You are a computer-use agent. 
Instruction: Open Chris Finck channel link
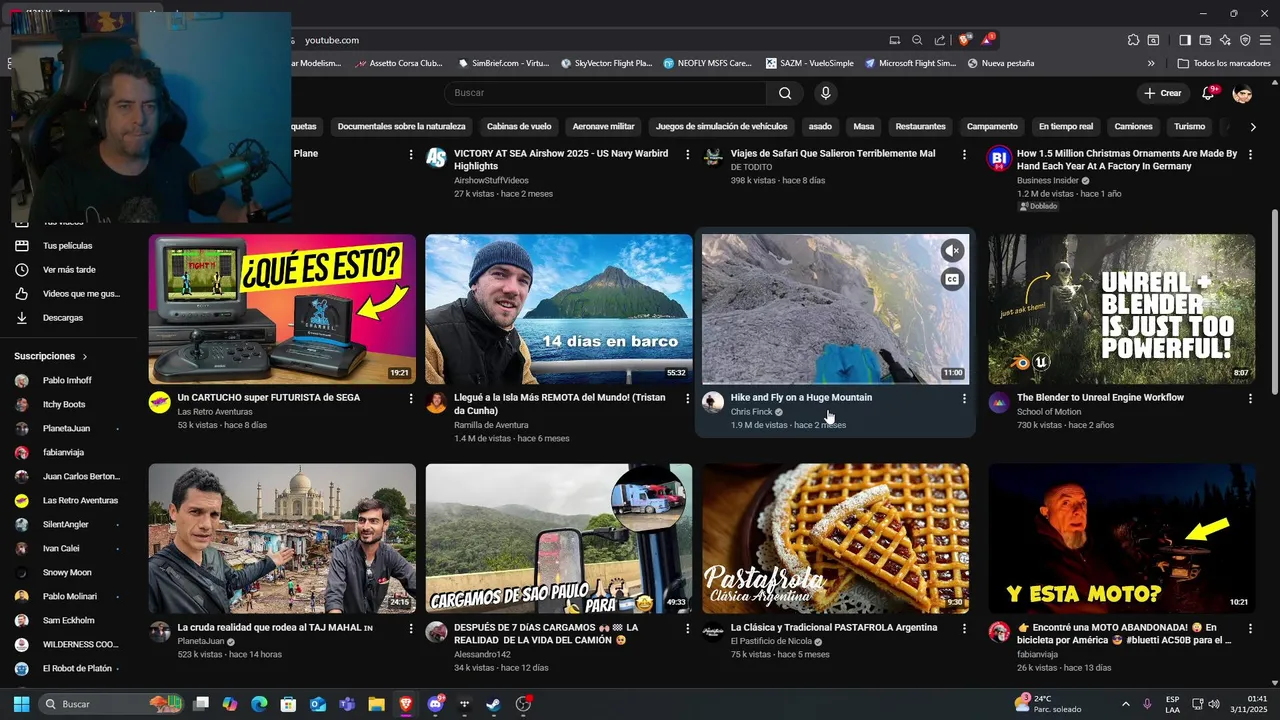pyautogui.click(x=751, y=412)
